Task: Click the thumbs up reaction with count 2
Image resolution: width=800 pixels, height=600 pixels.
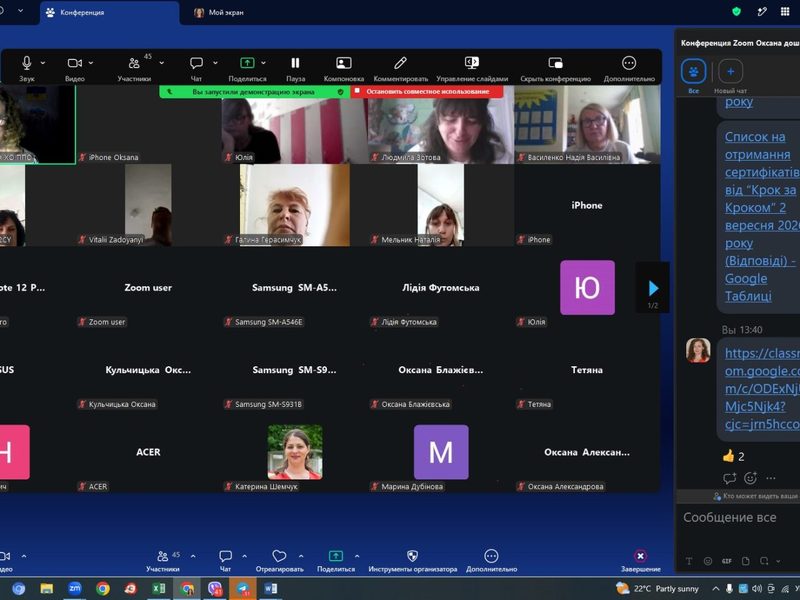Action: [734, 456]
